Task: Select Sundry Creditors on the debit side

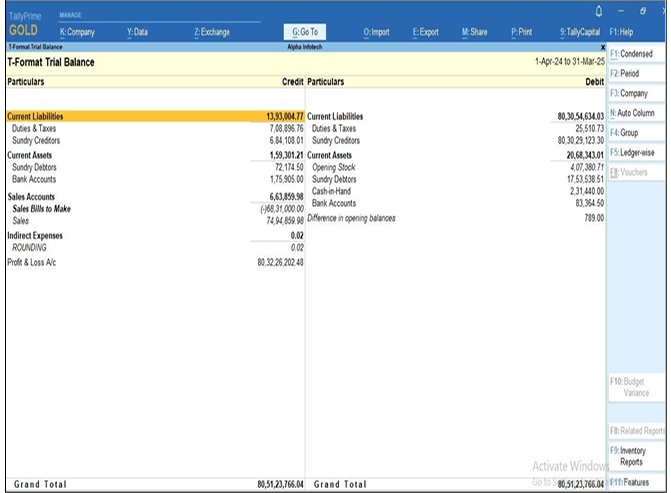Action: (x=455, y=140)
